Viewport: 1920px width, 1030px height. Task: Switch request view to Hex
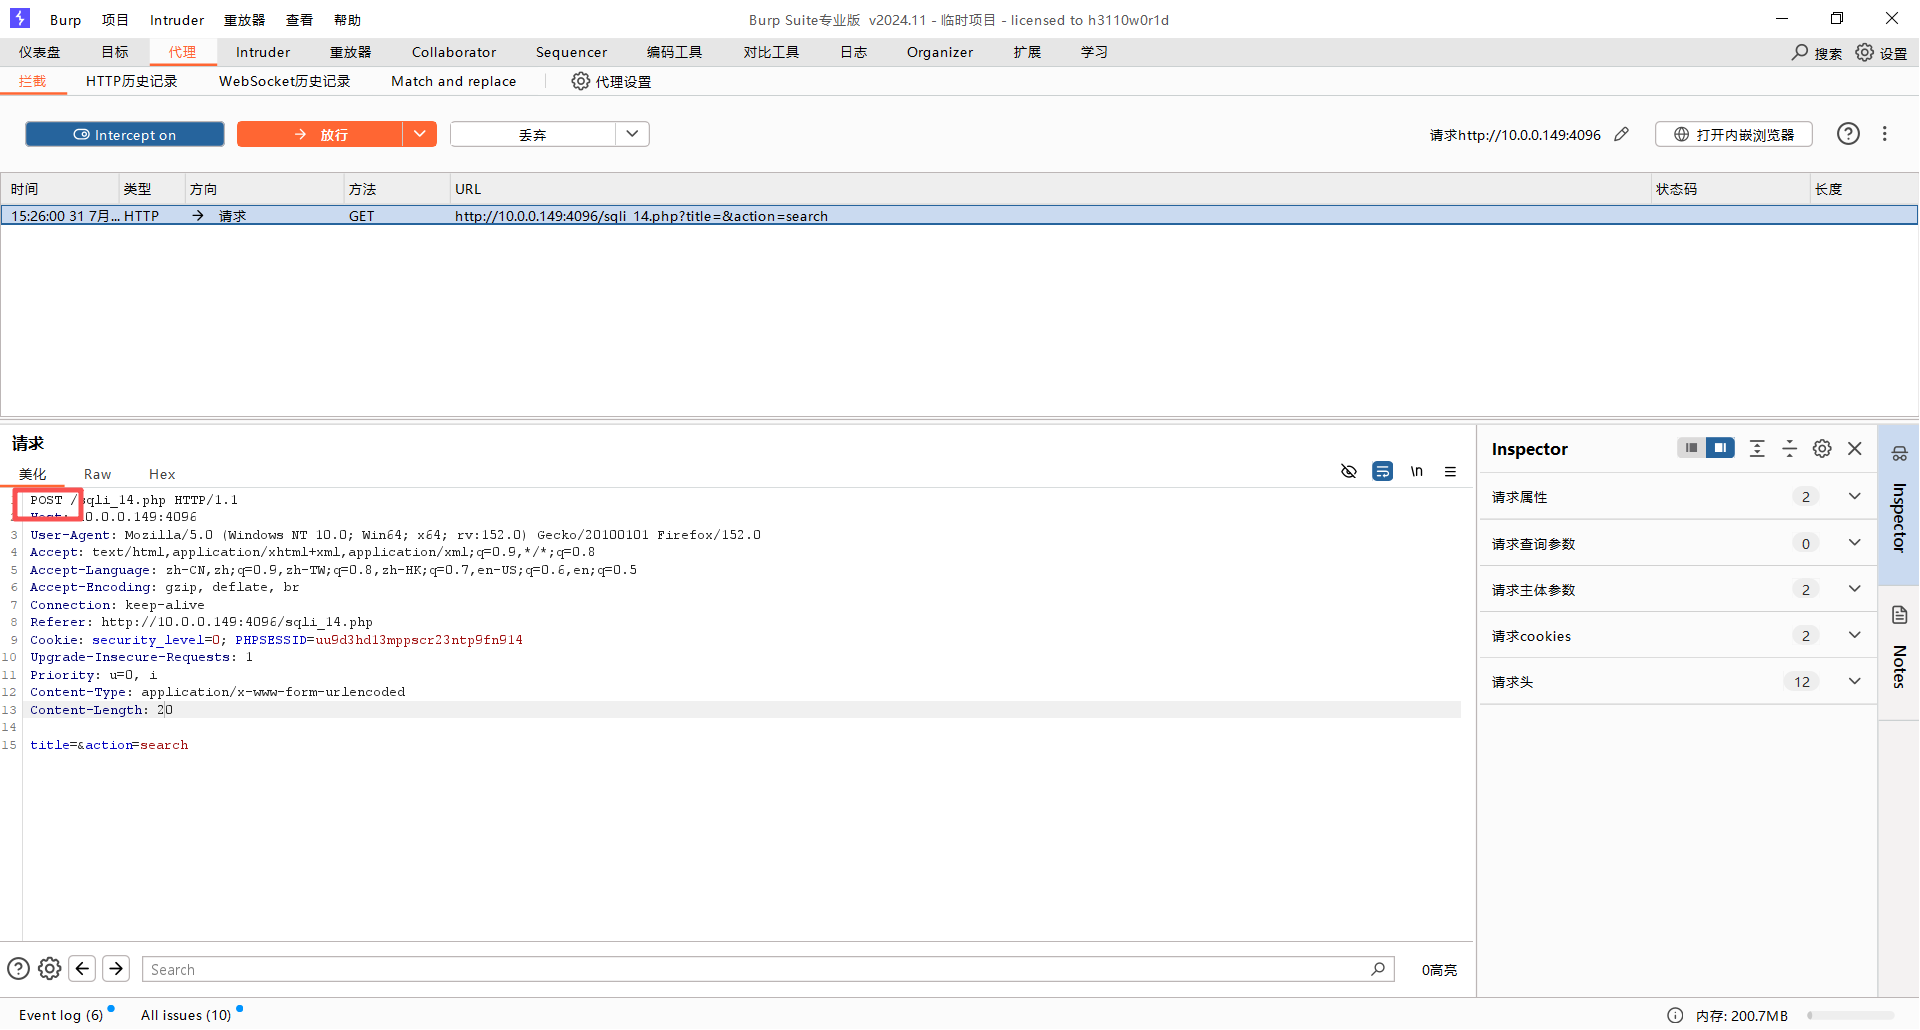(x=162, y=474)
